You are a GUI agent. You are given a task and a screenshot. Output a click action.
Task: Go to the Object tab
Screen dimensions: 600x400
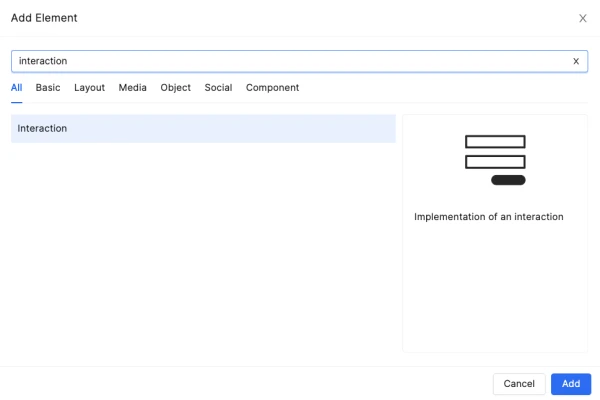click(175, 88)
